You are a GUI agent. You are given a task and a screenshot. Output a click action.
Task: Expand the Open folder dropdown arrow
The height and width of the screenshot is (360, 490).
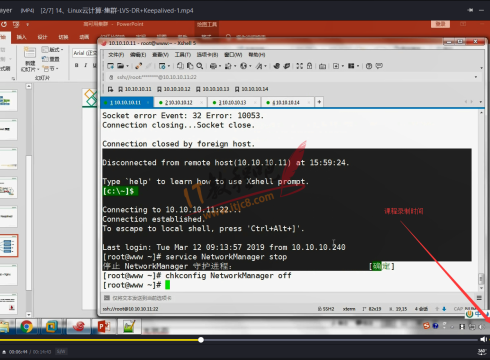(x=127, y=66)
